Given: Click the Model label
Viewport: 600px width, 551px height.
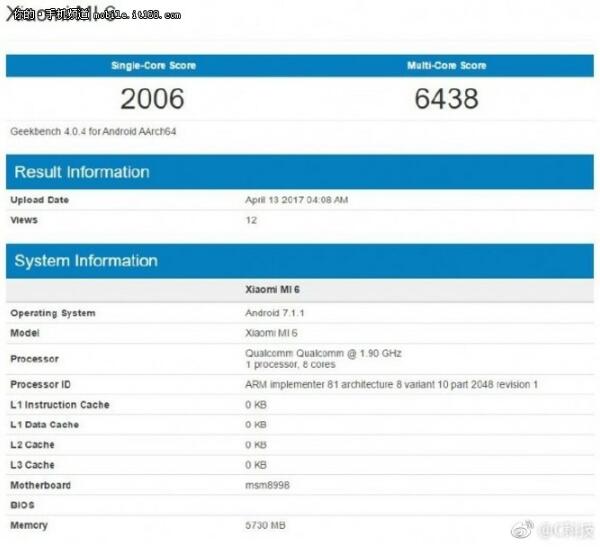Looking at the screenshot, I should (25, 333).
